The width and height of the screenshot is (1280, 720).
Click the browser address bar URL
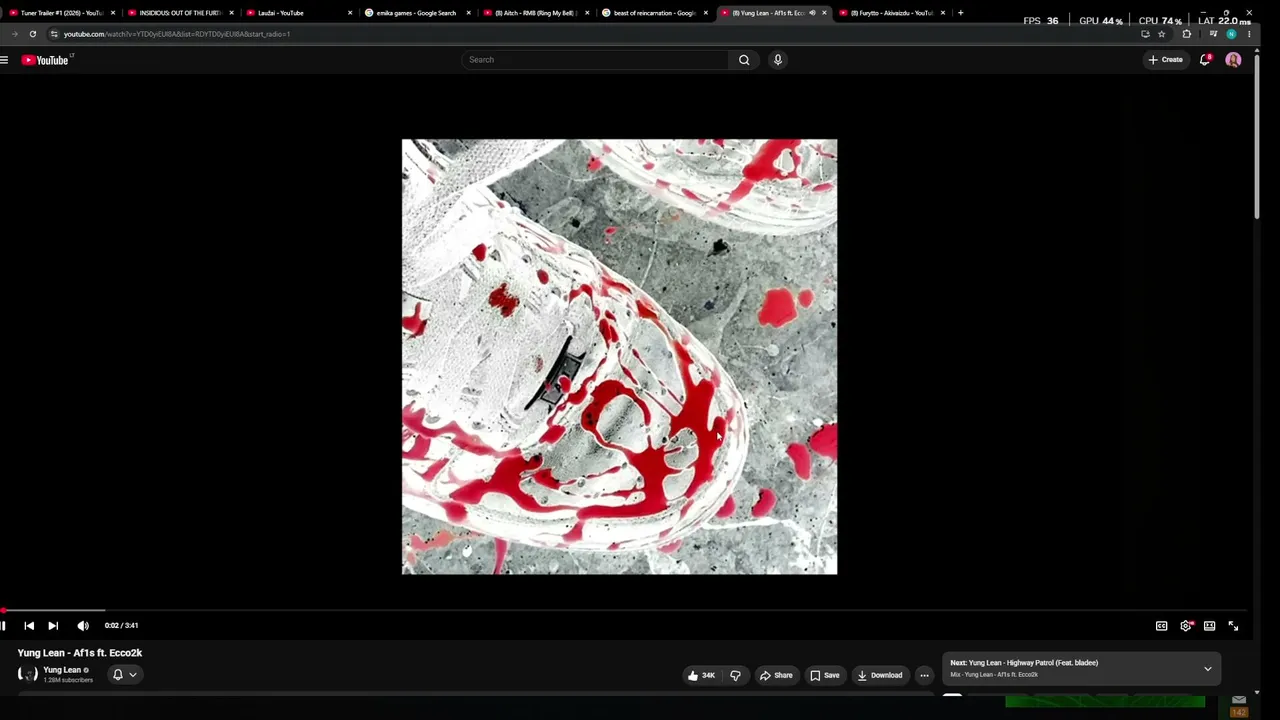177,34
